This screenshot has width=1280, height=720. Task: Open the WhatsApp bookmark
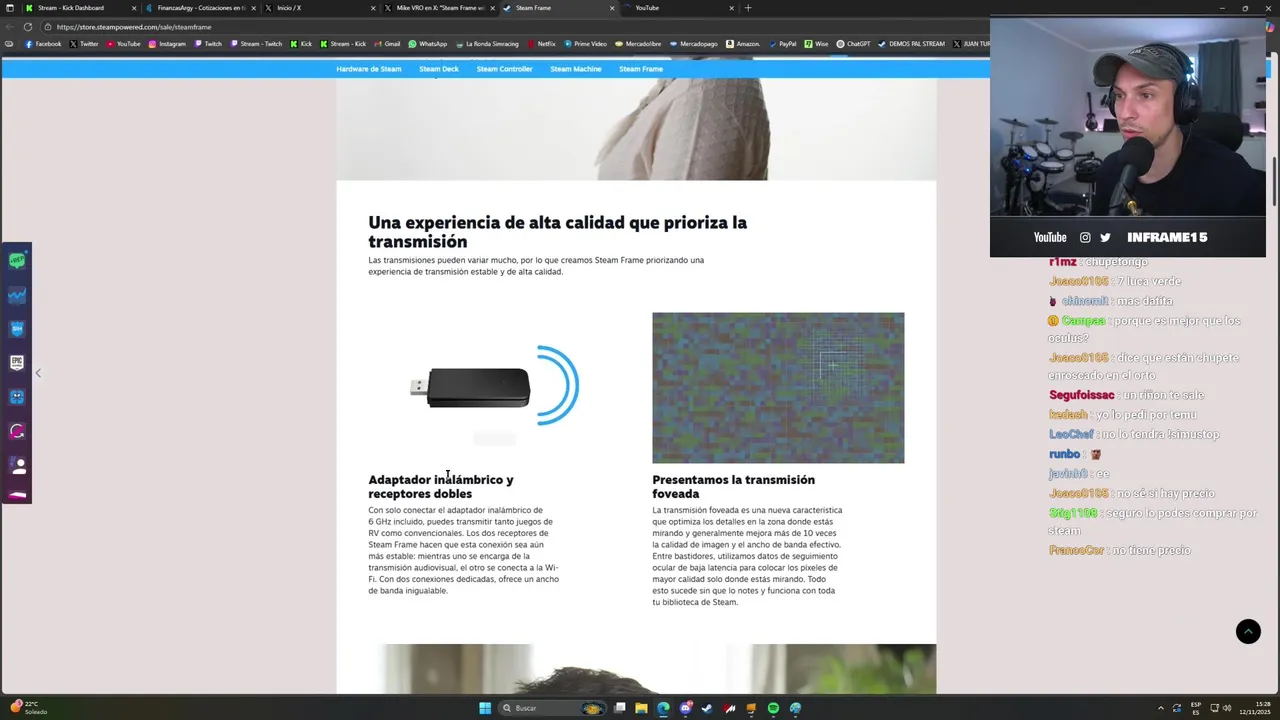click(x=428, y=44)
